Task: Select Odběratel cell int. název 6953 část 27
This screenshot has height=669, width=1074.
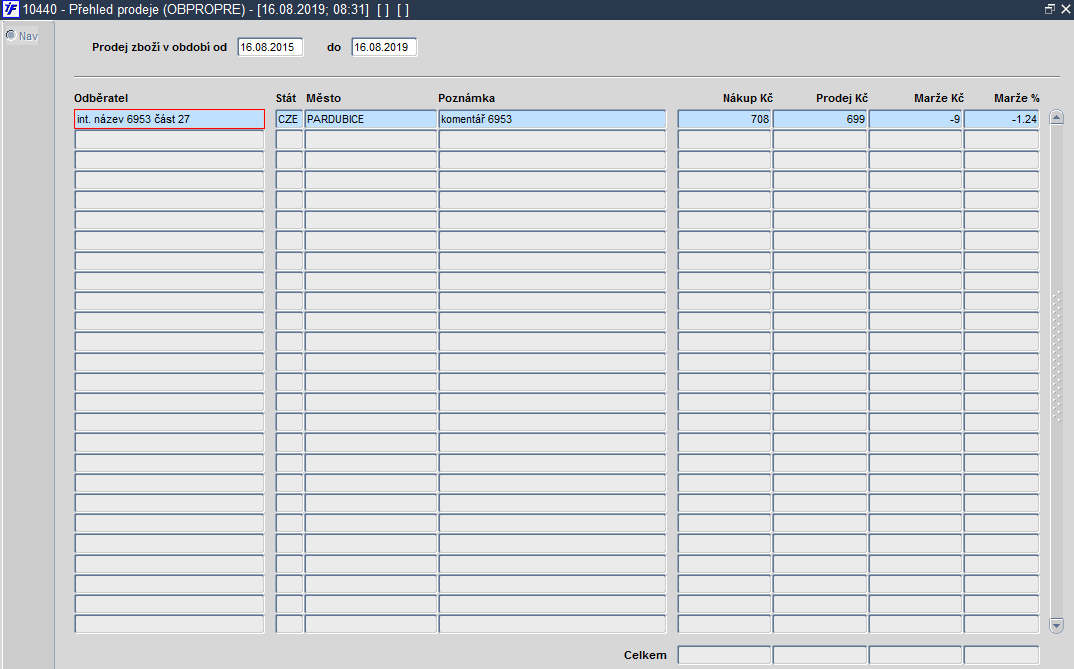Action: (x=169, y=119)
